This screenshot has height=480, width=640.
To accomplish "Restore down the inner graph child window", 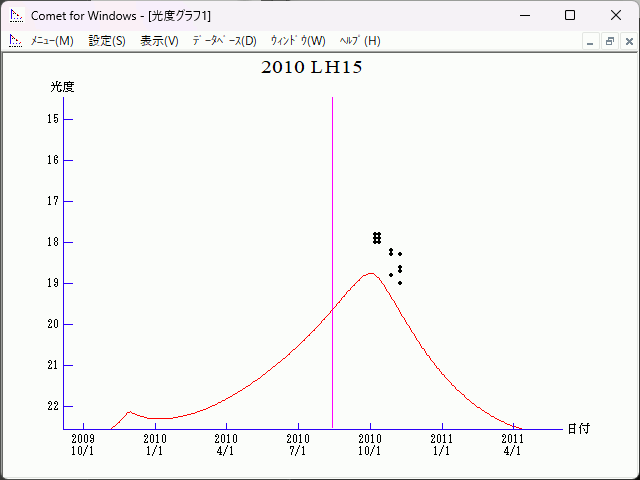I will 609,41.
